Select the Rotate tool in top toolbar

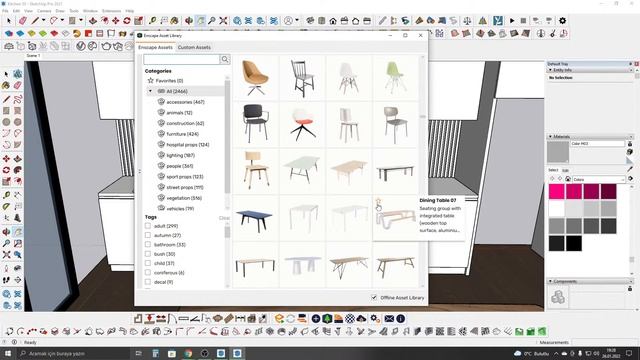[x=127, y=20]
